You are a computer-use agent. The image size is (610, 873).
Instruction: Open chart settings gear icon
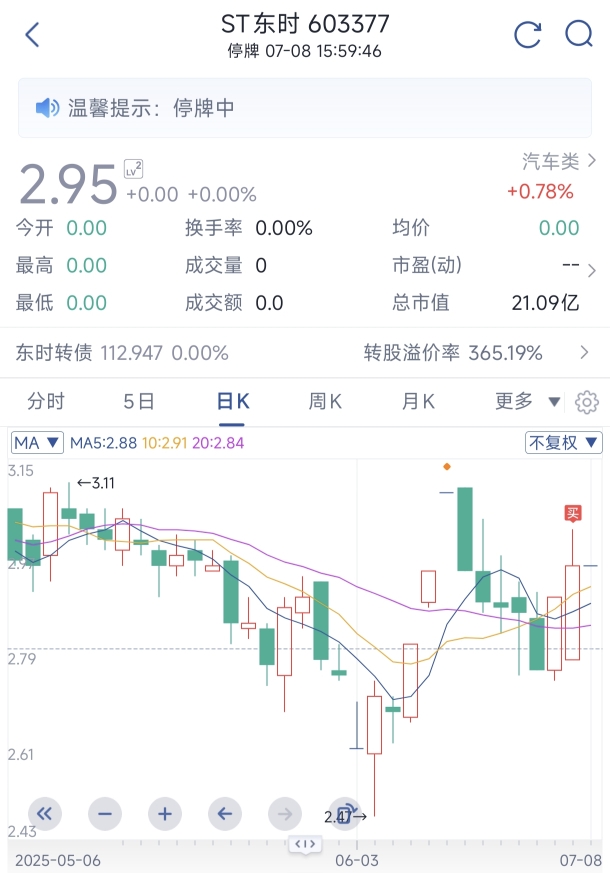click(587, 402)
